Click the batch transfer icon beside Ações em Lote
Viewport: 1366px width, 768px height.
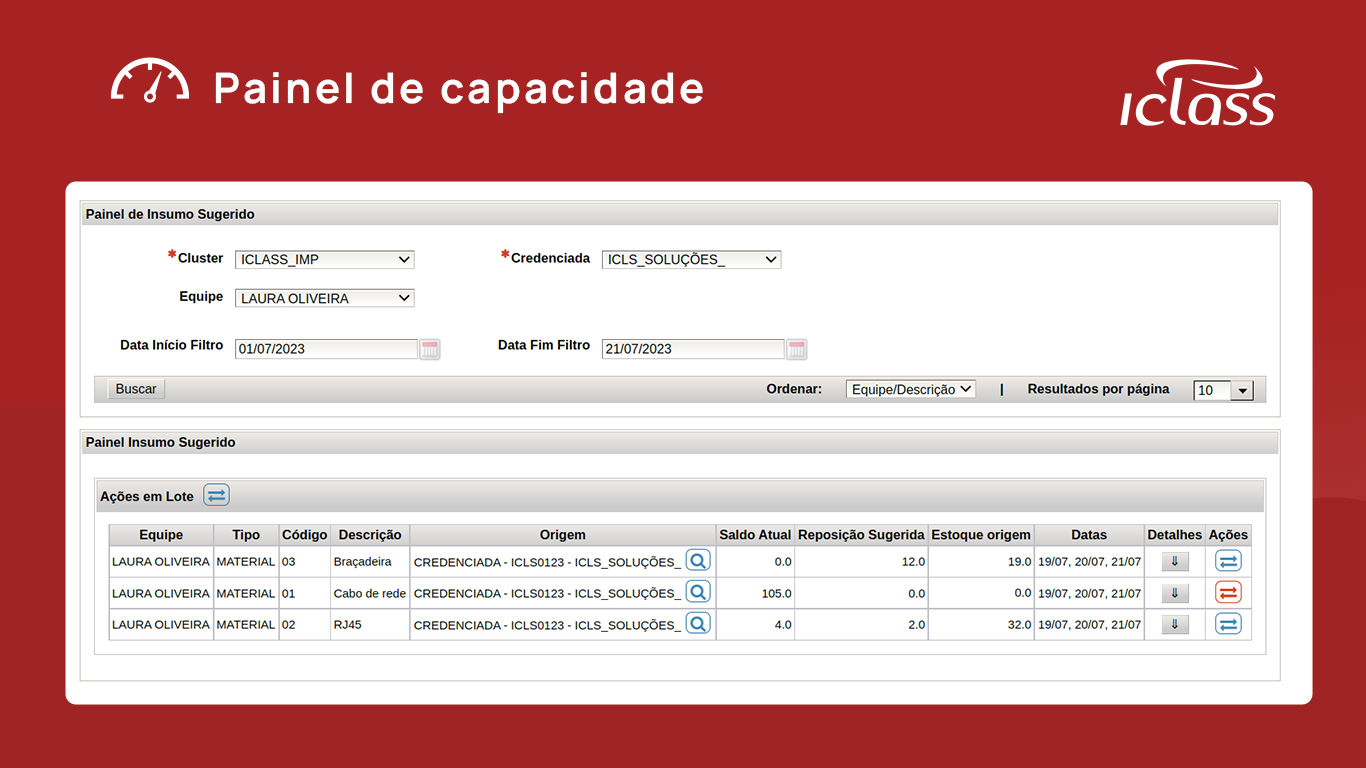click(x=216, y=494)
